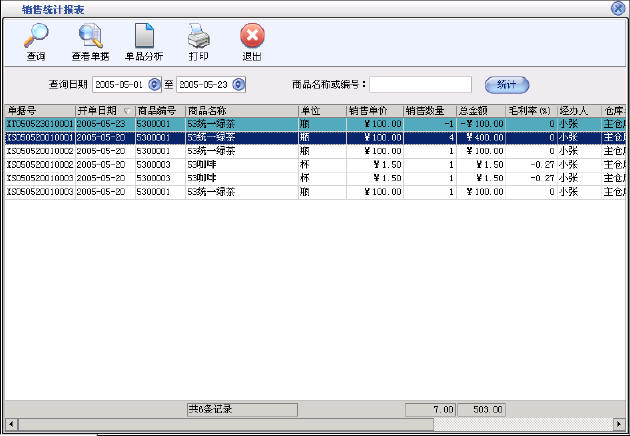Click the 总金额 column header
Viewport: 630px width, 436px height.
point(480,110)
